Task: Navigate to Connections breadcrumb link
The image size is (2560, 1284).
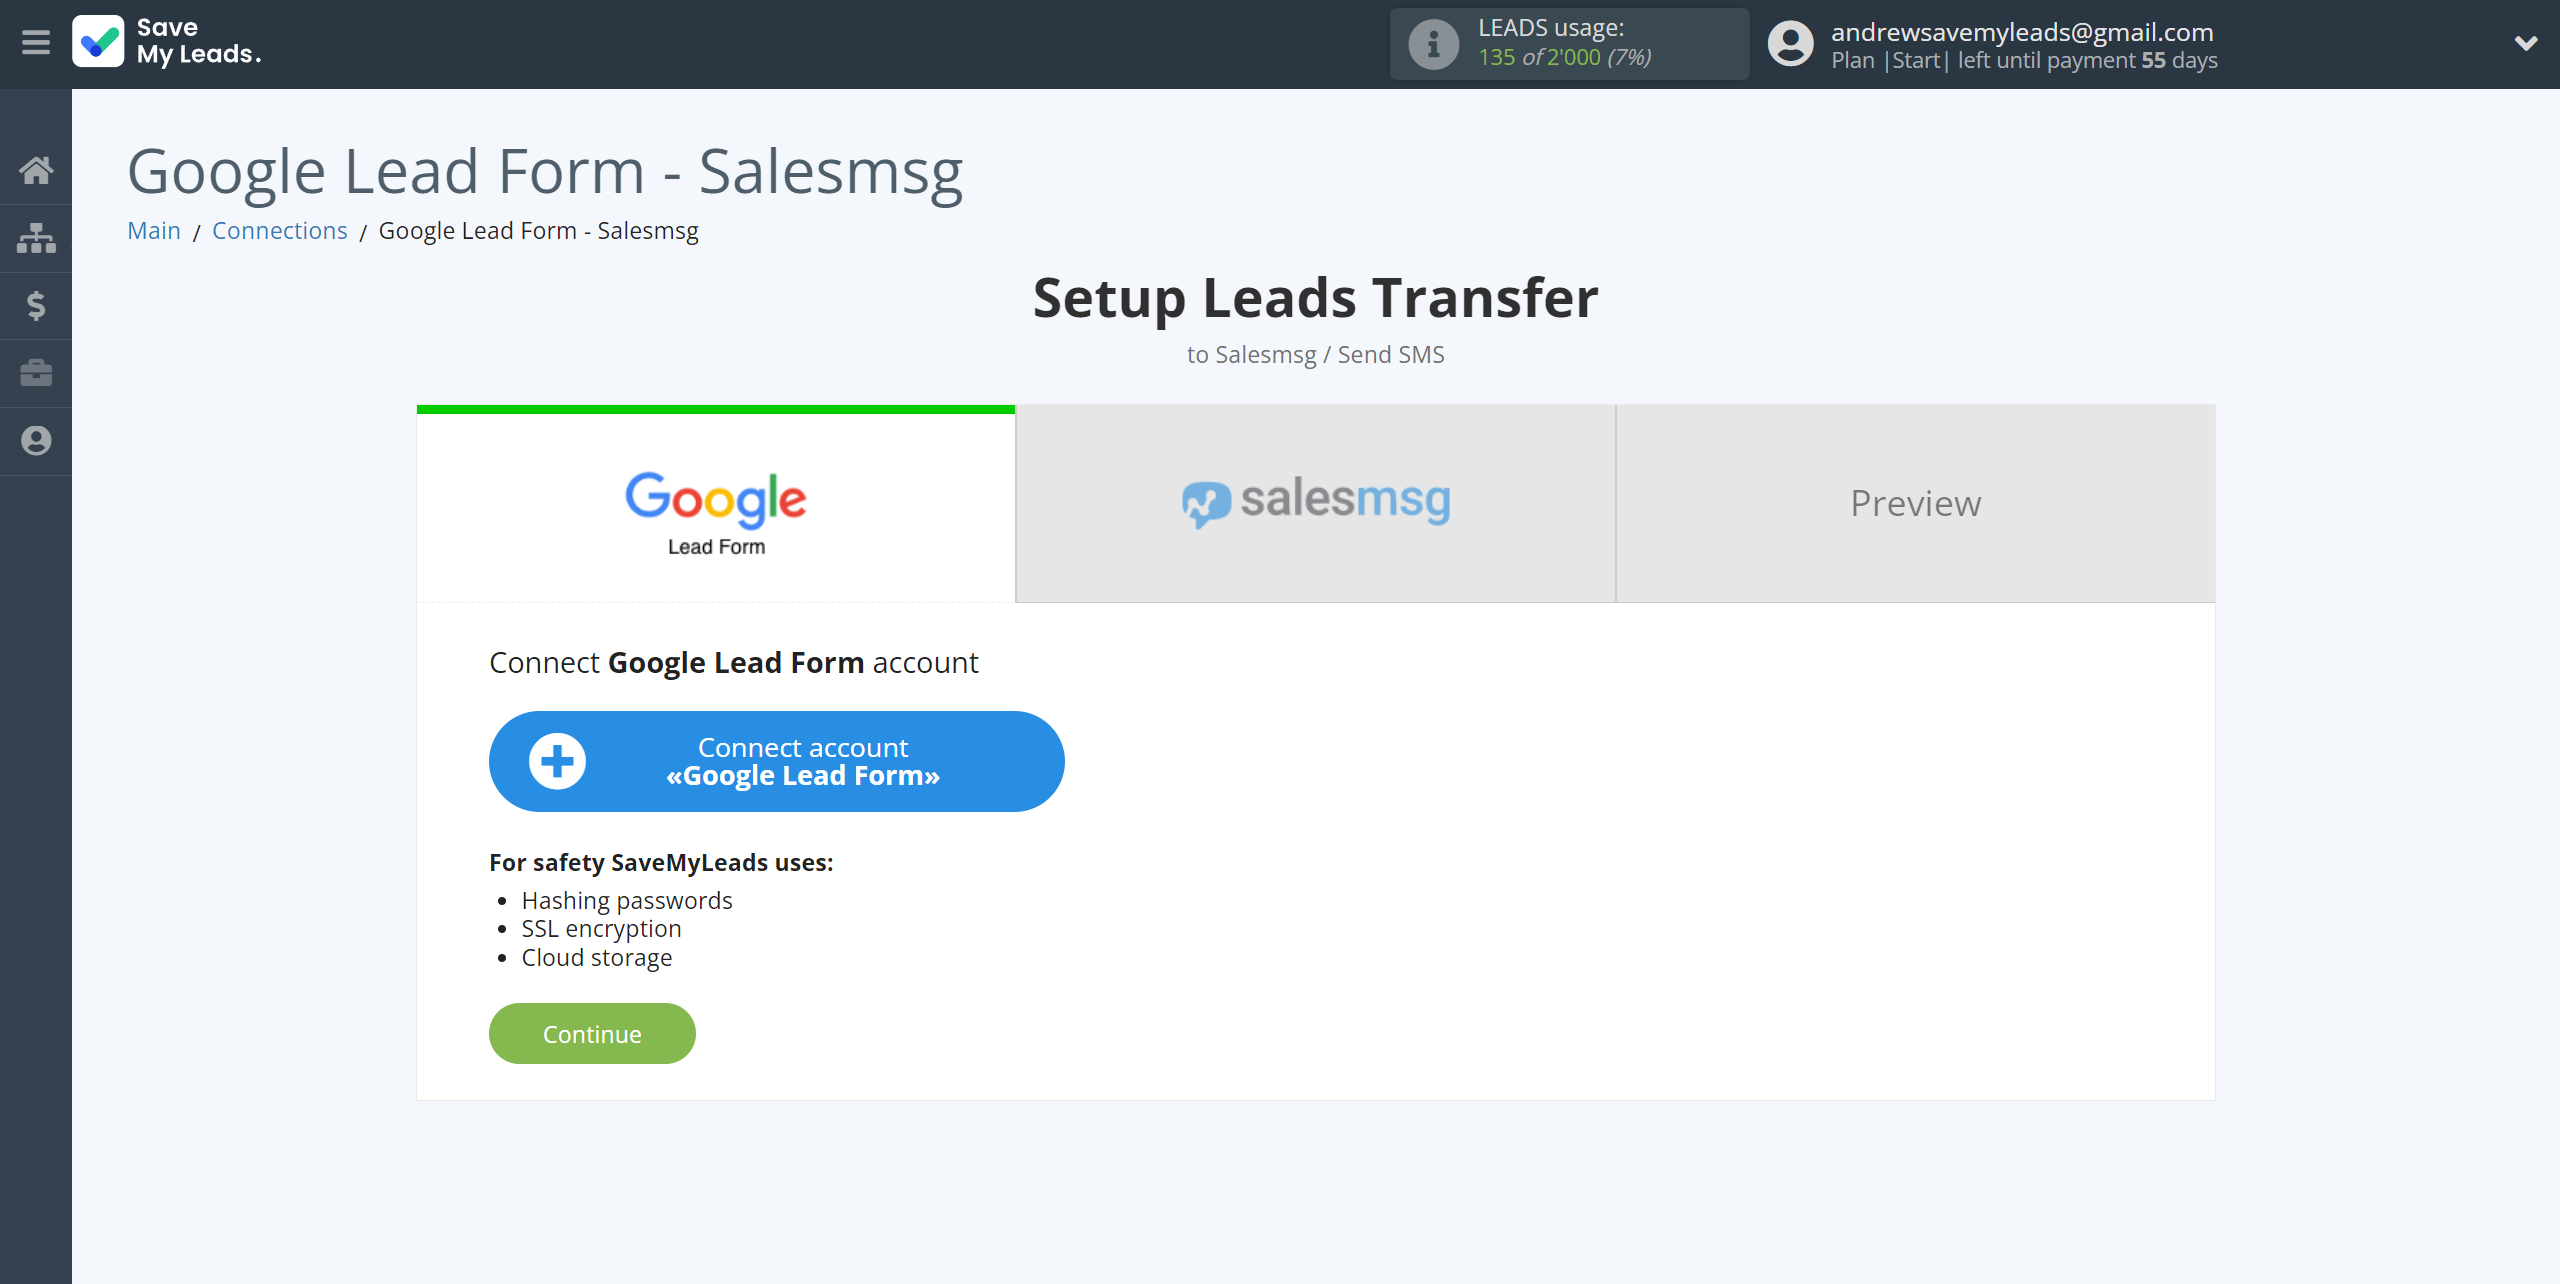Action: tap(278, 231)
